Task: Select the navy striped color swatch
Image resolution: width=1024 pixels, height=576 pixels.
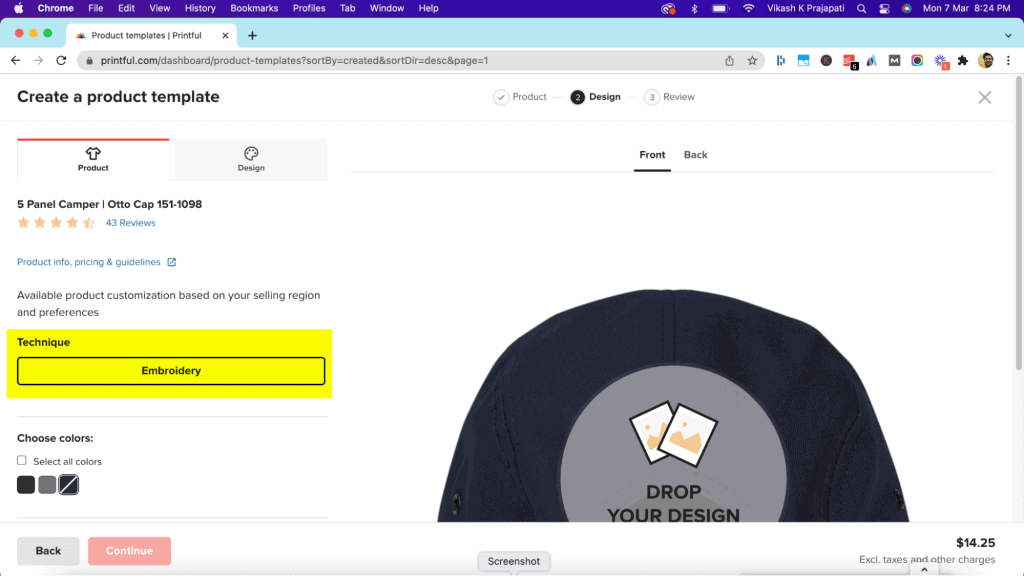Action: pyautogui.click(x=68, y=484)
